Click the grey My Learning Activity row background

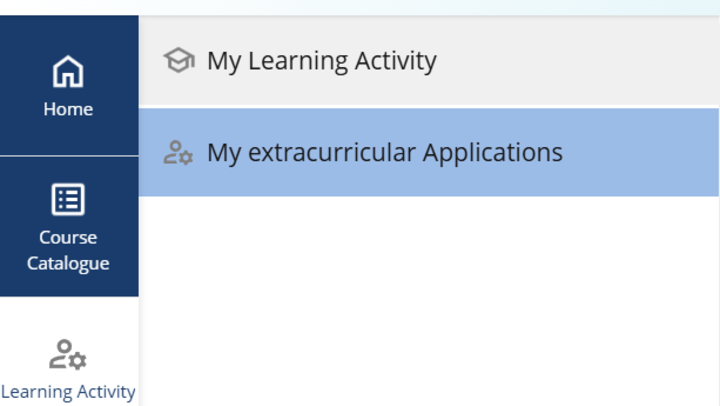pos(429,61)
